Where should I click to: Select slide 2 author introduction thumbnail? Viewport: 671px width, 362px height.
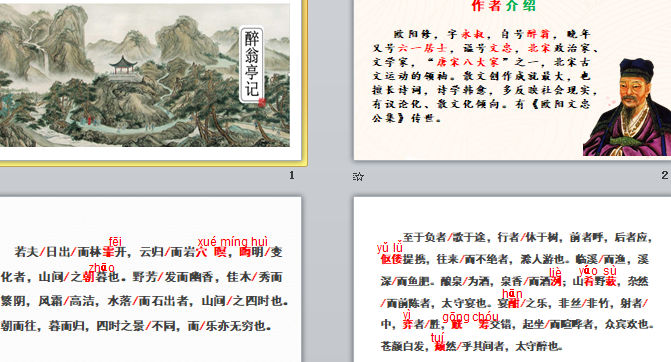[x=512, y=80]
